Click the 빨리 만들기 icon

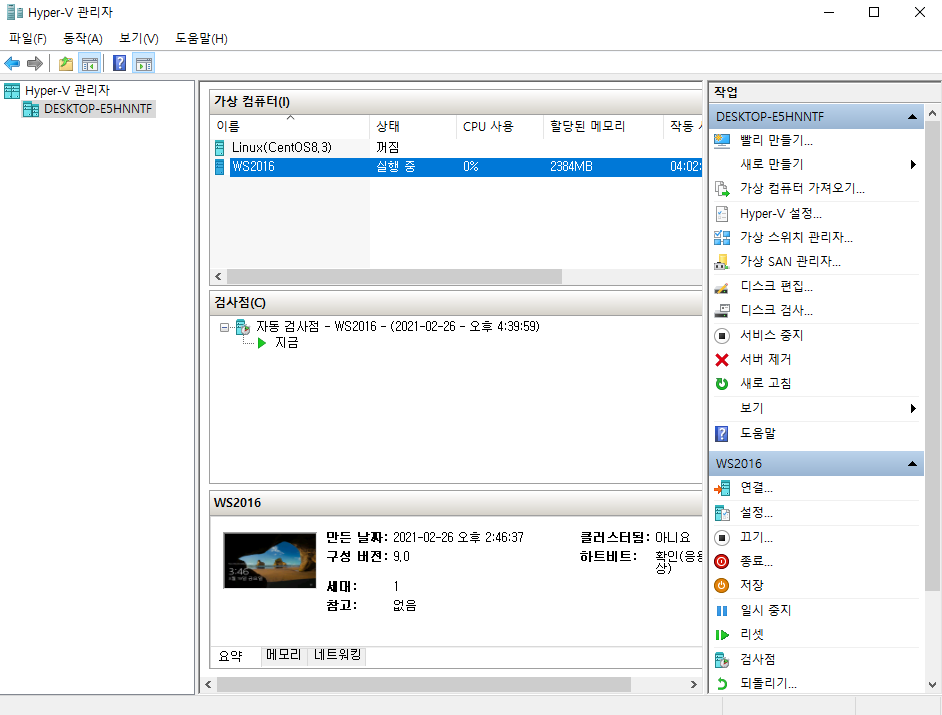coord(722,141)
